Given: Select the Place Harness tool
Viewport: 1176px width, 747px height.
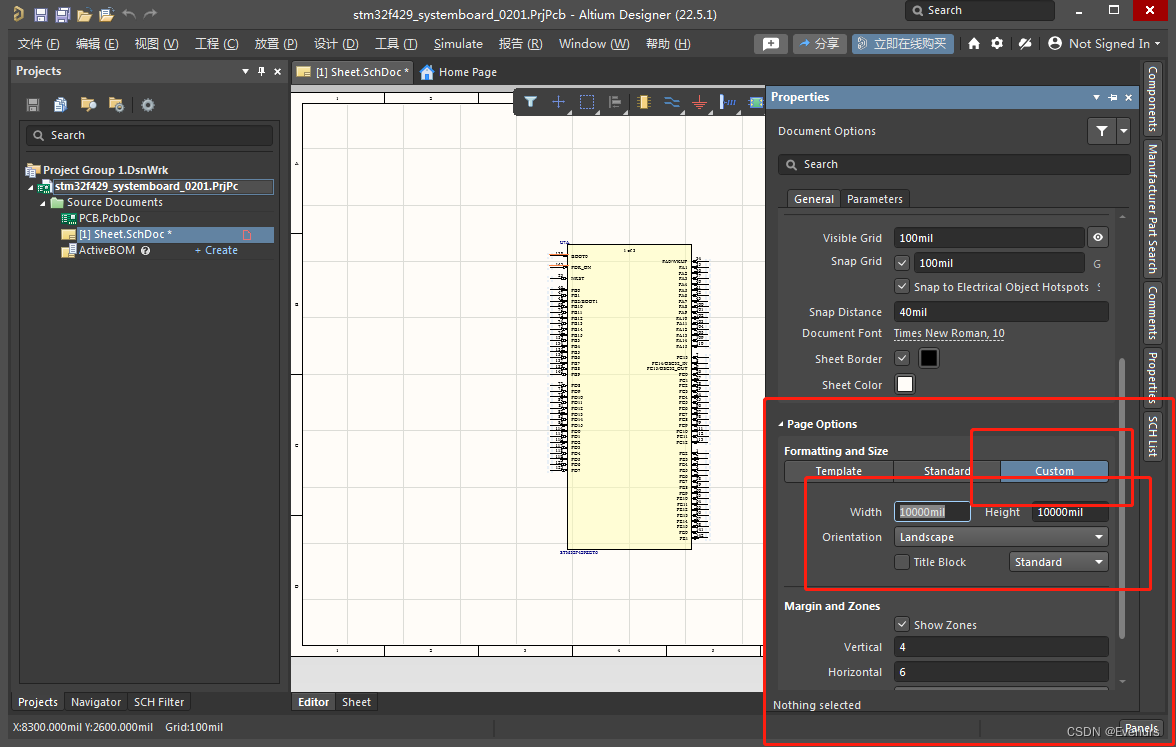Looking at the screenshot, I should click(x=728, y=102).
